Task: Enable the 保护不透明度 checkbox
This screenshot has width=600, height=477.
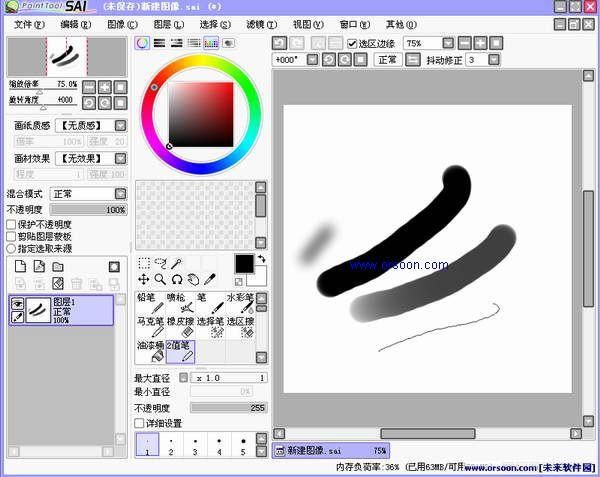Action: [12, 225]
